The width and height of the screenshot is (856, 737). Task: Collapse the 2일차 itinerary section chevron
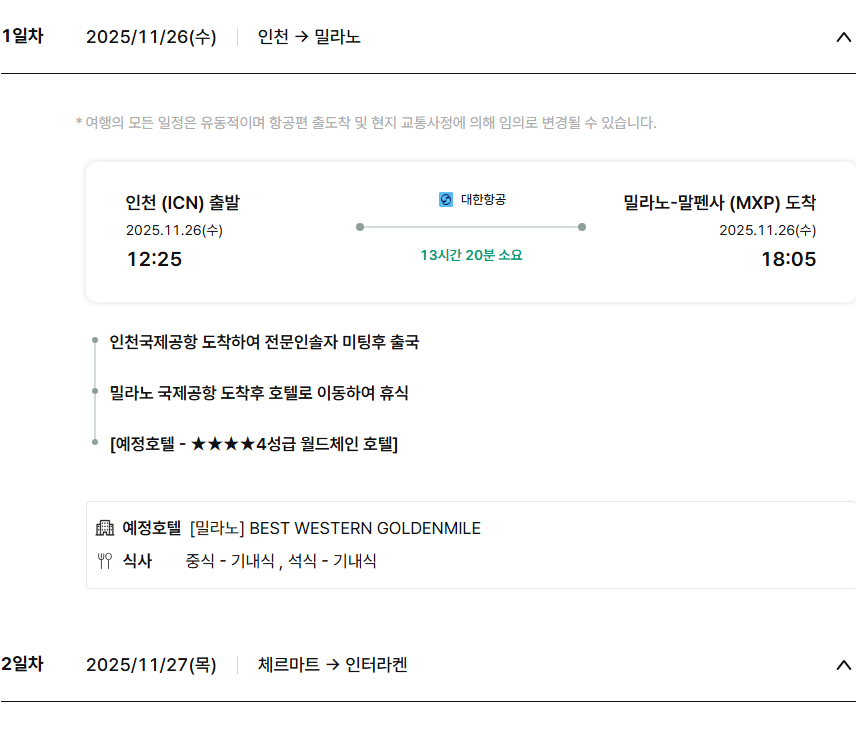click(x=843, y=665)
